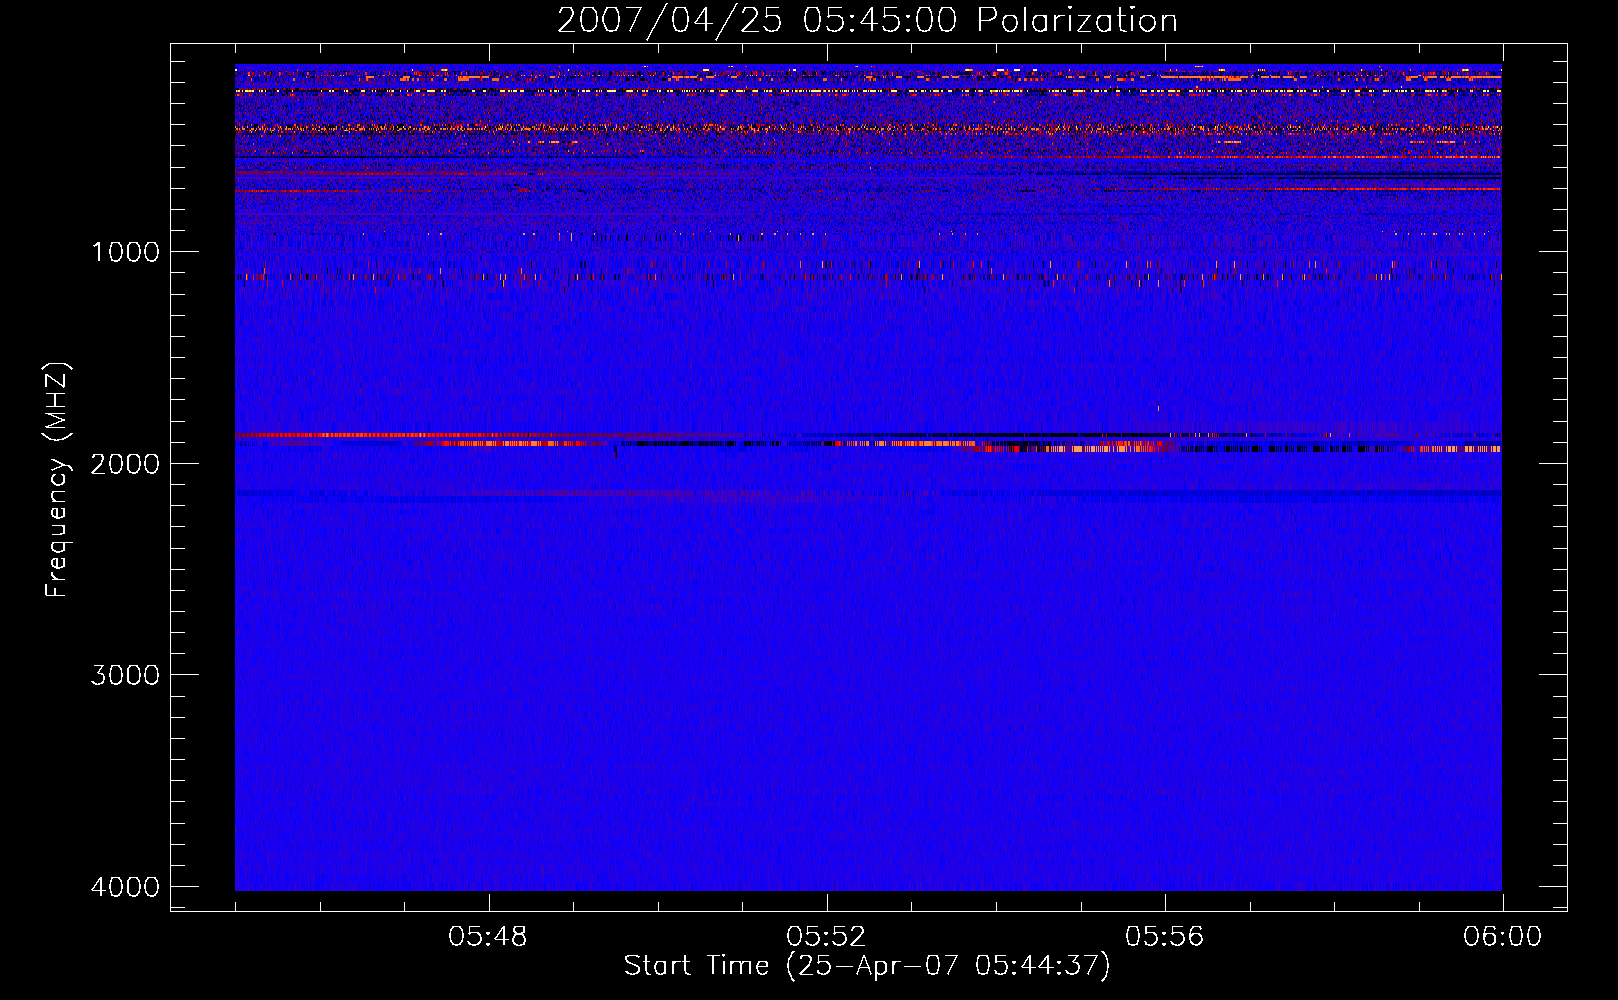
Task: Click the plot title '2007/04/25 05:45:00 Polarization'
Action: point(867,21)
